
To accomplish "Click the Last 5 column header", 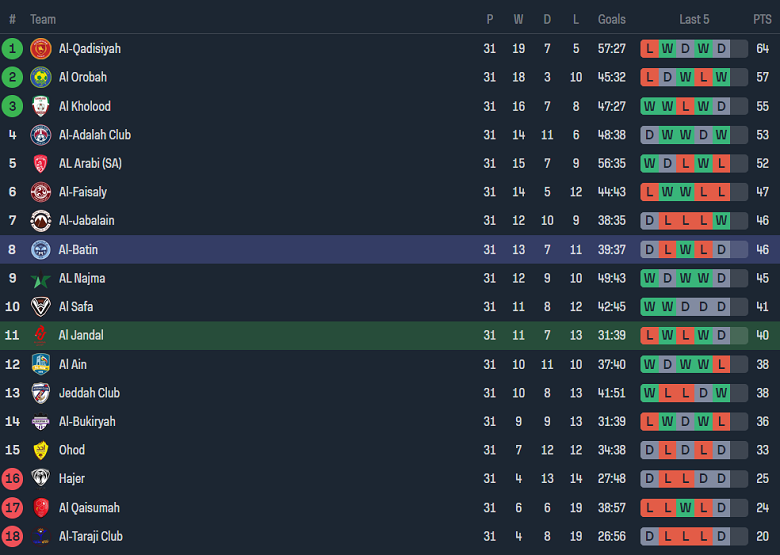I will coord(694,19).
